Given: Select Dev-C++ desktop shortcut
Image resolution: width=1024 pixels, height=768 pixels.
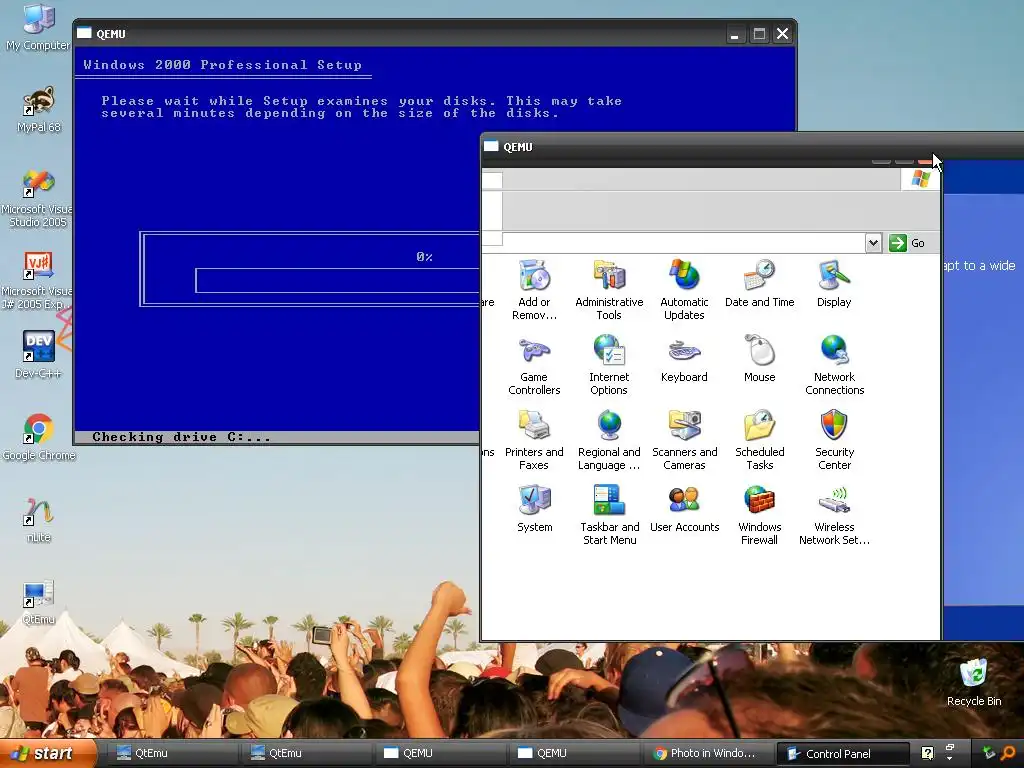Looking at the screenshot, I should pos(38,355).
